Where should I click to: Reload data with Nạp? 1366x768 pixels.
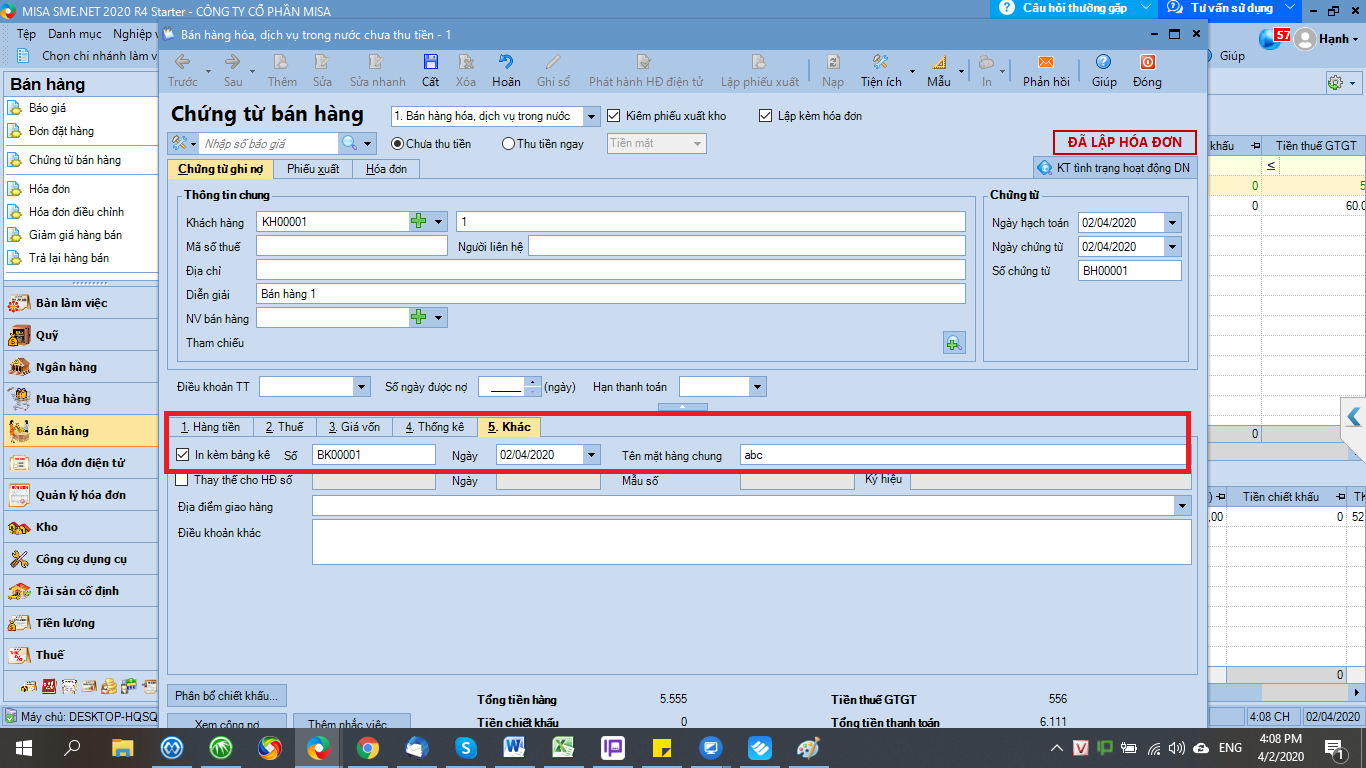pos(833,70)
